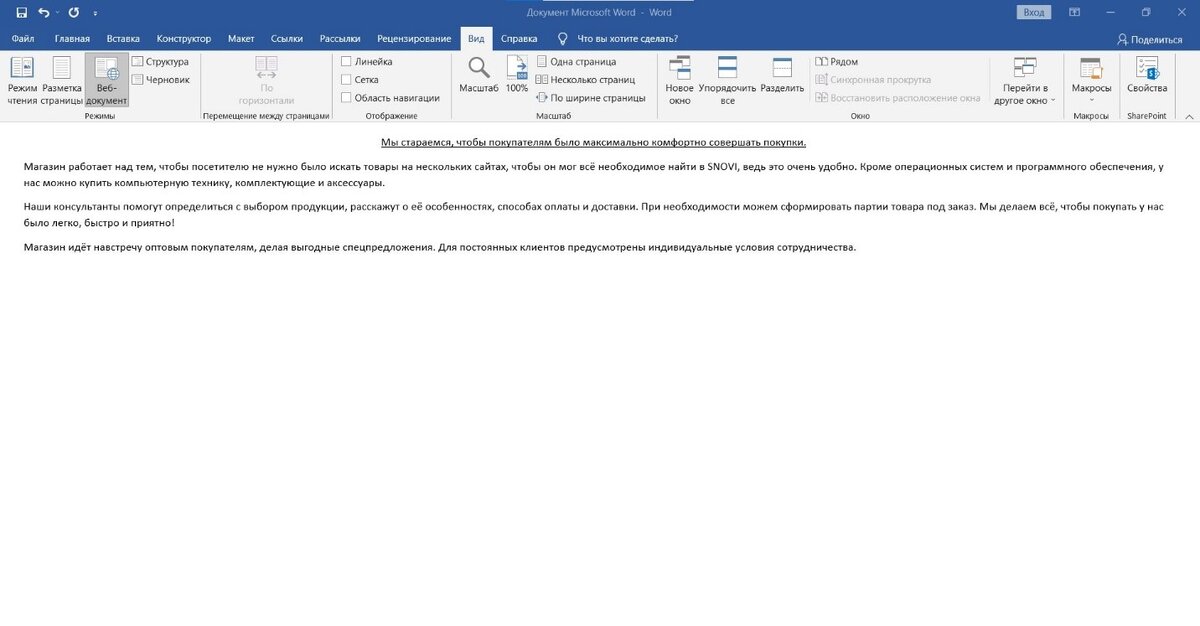Switch to Read Mode (Режим чтения)
This screenshot has width=1200, height=626.
(22, 81)
